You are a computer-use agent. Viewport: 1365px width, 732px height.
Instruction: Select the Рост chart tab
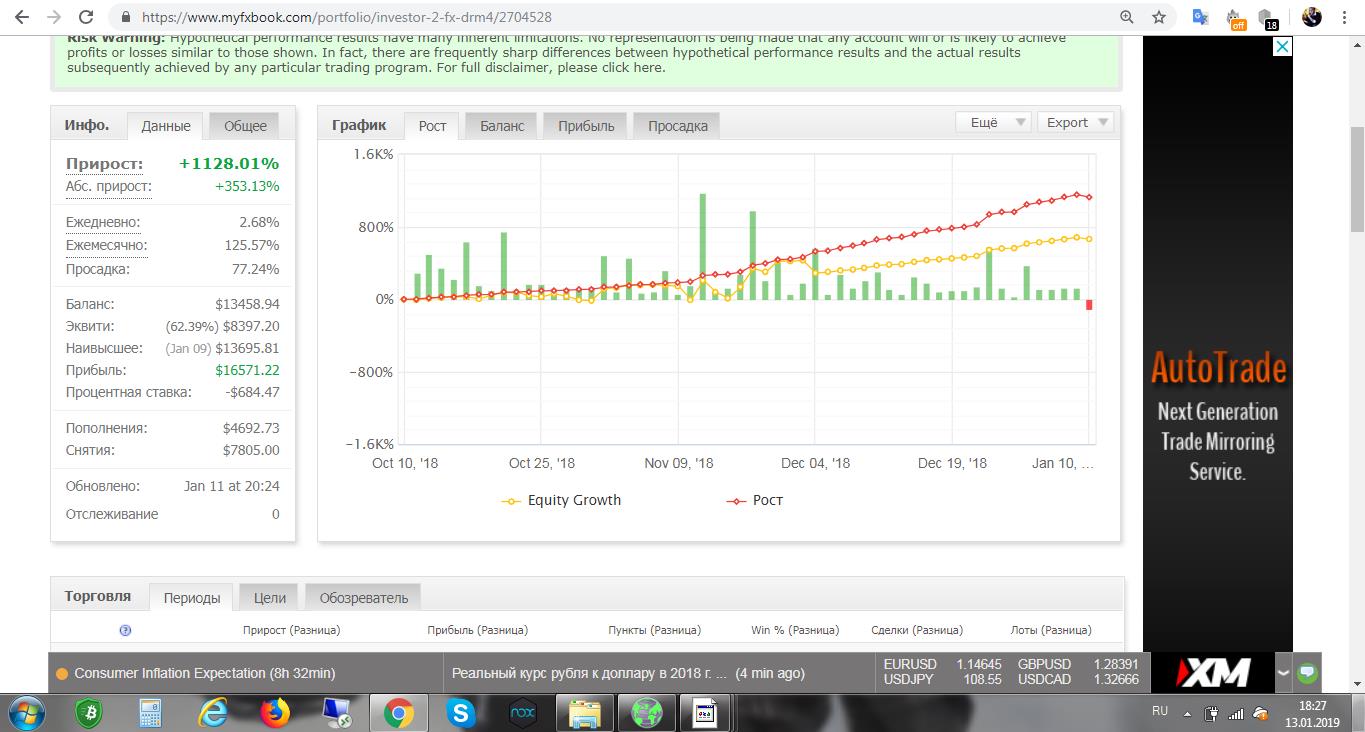pyautogui.click(x=432, y=126)
